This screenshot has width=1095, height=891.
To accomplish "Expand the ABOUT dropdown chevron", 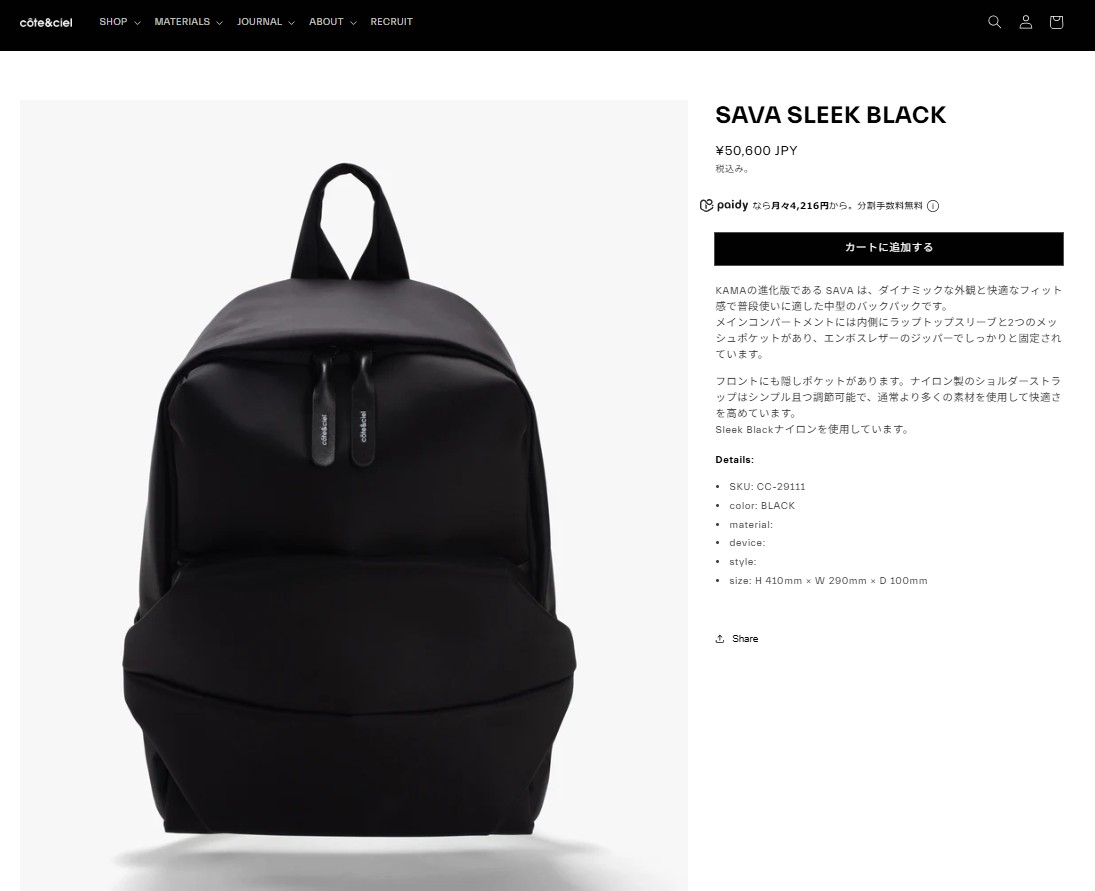I will [353, 23].
